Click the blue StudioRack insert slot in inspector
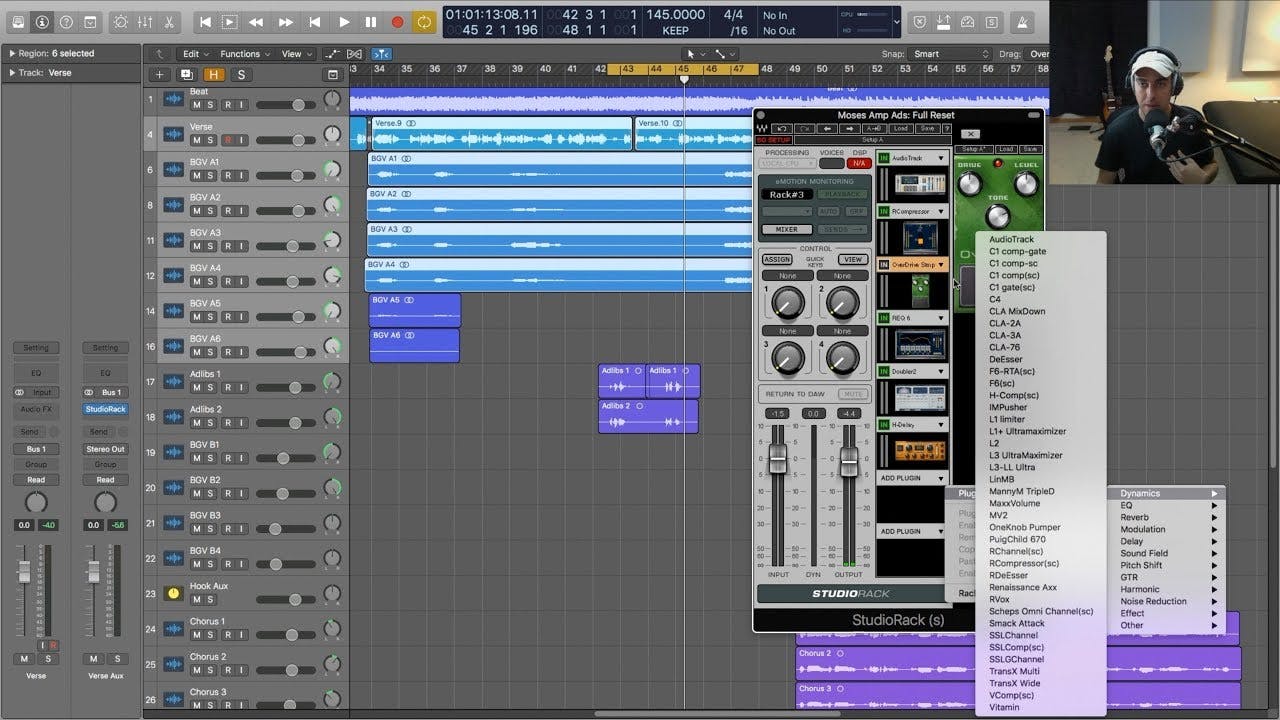The width and height of the screenshot is (1280, 720). pyautogui.click(x=105, y=409)
